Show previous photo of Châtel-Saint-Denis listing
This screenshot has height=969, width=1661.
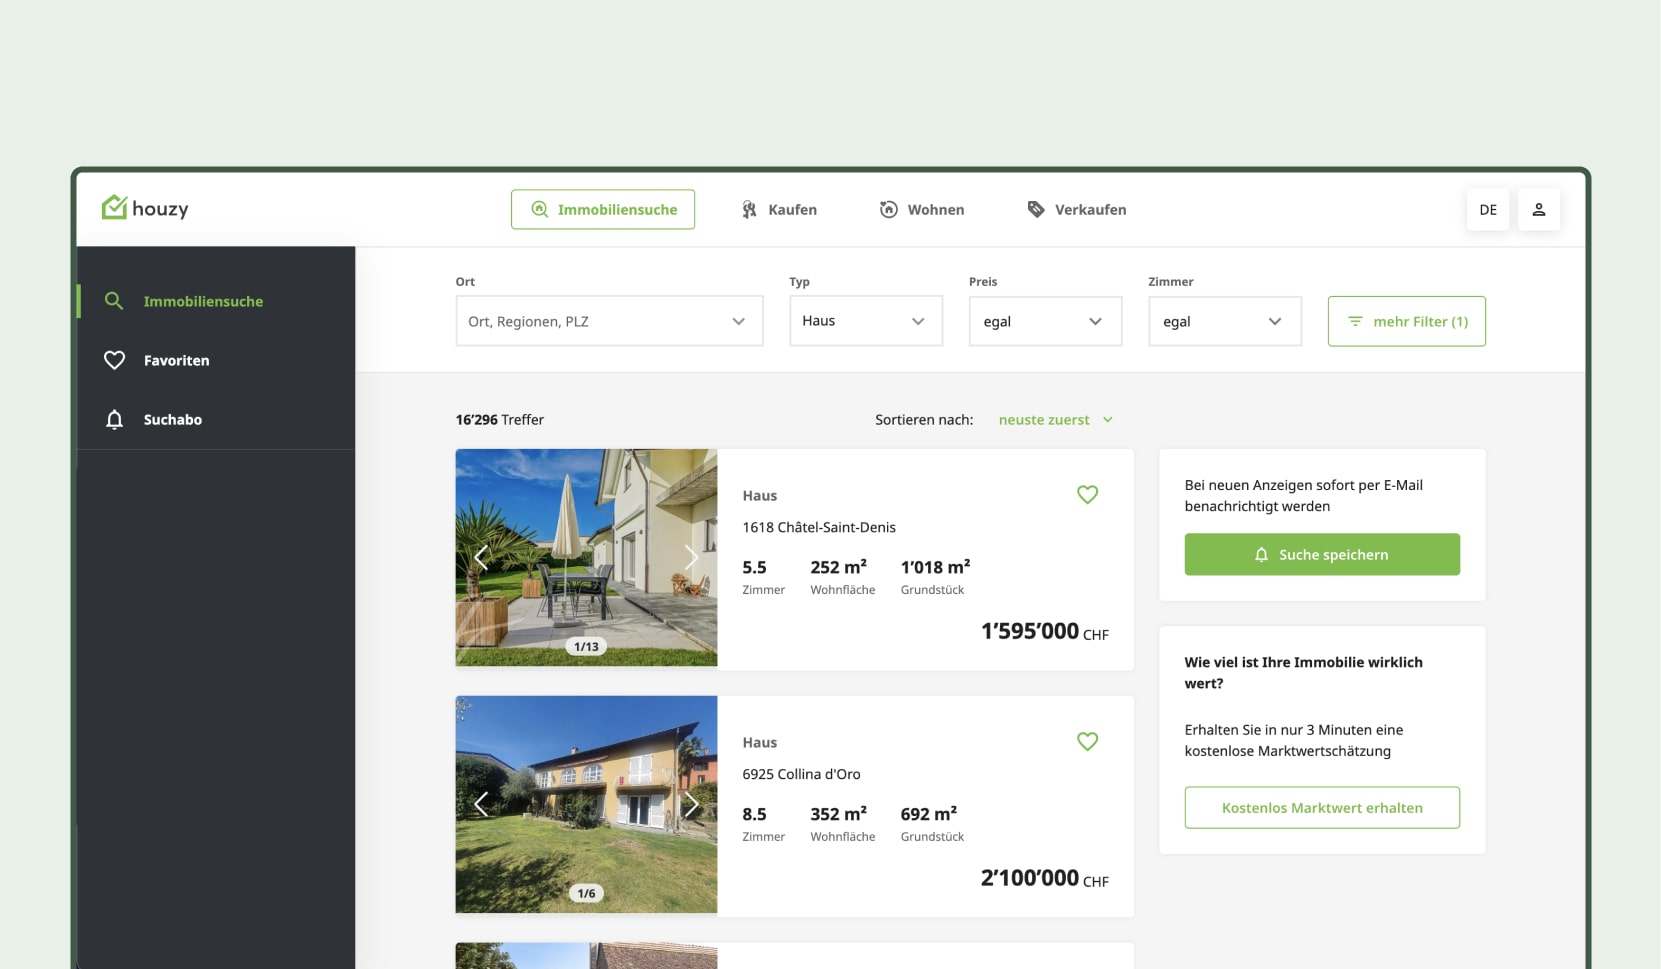coord(481,558)
